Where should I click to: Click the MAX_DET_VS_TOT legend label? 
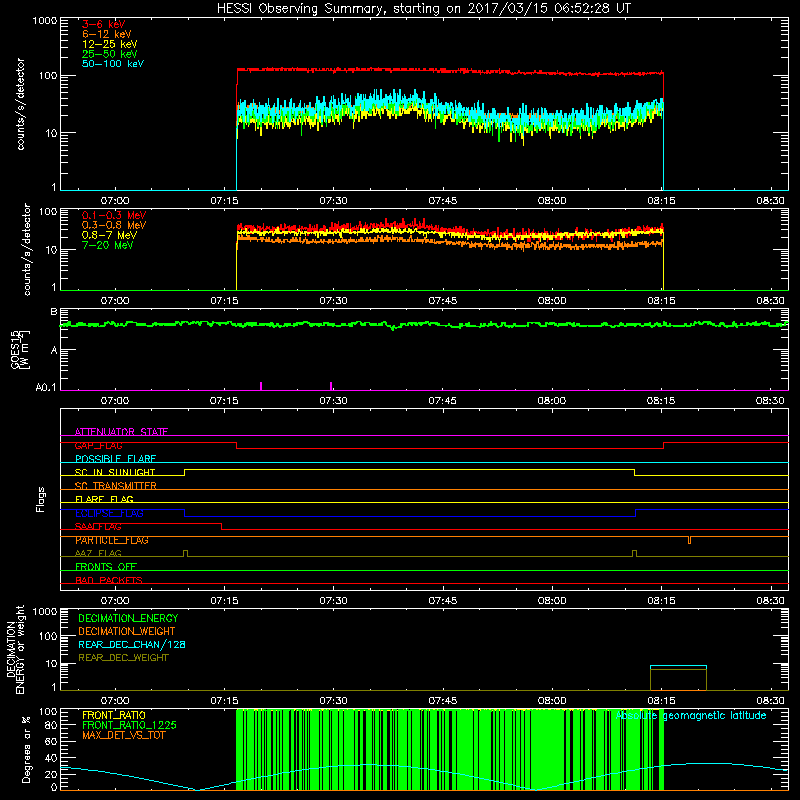123,735
